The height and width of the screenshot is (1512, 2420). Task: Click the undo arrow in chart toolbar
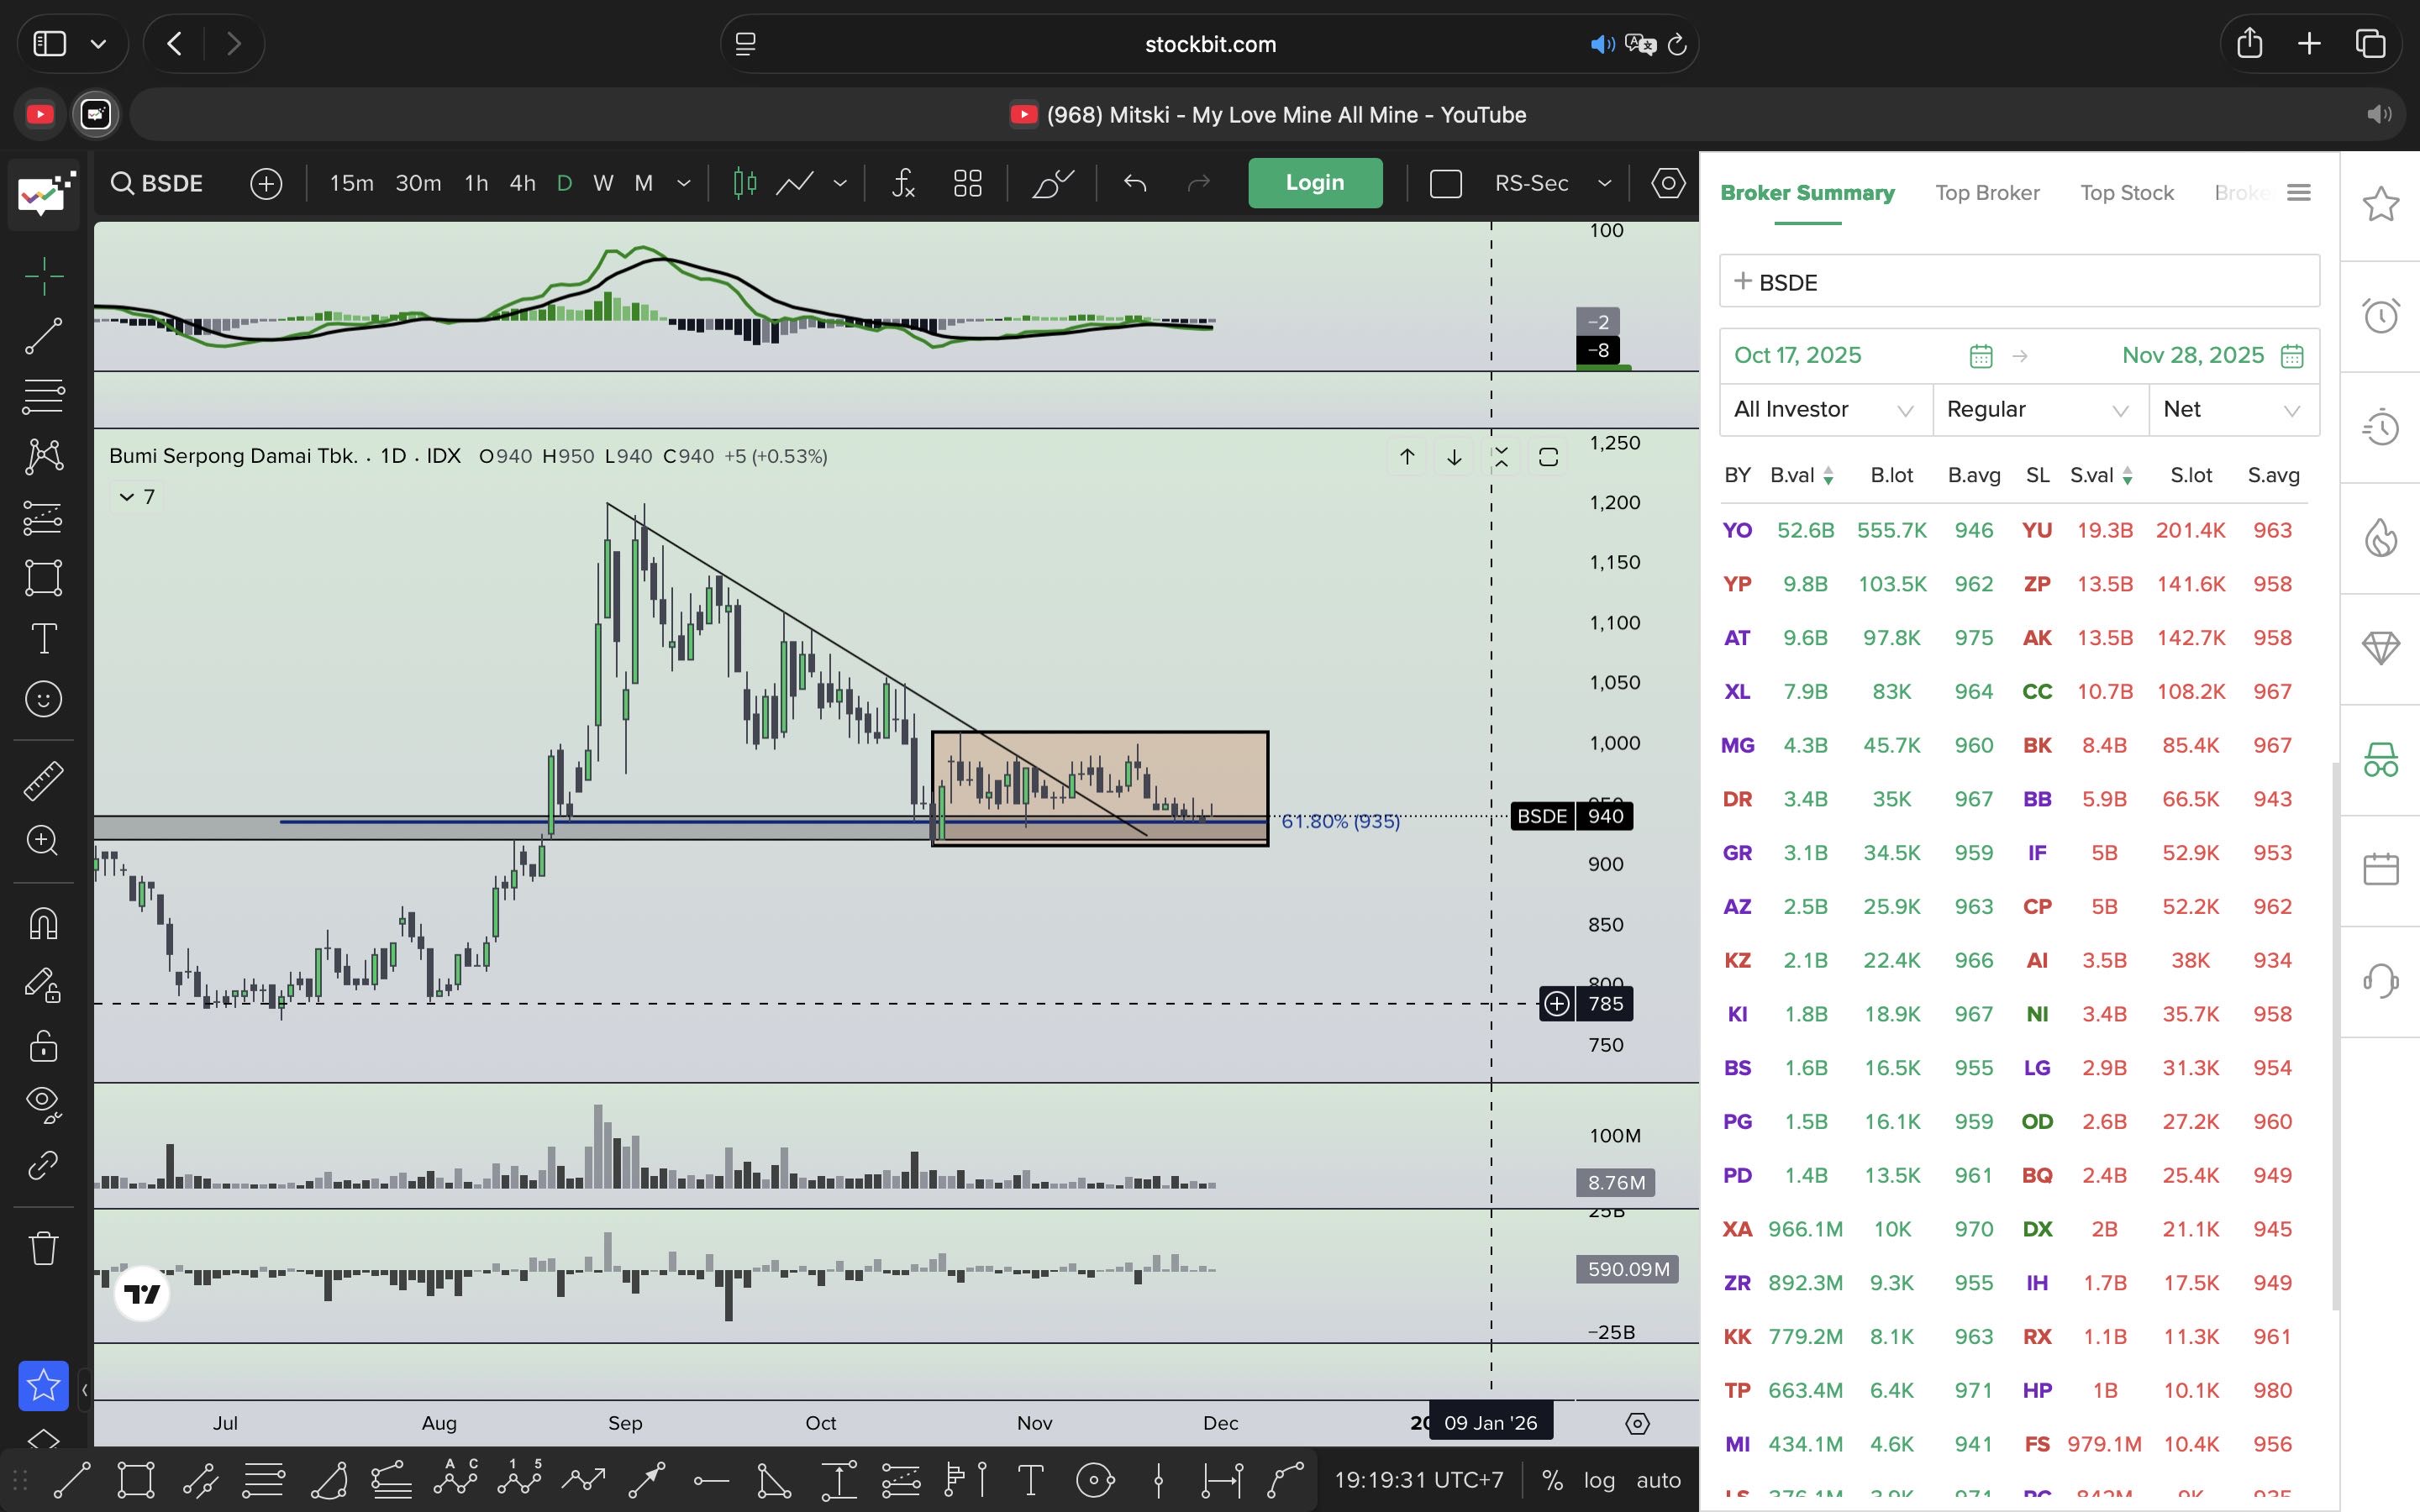(1134, 183)
